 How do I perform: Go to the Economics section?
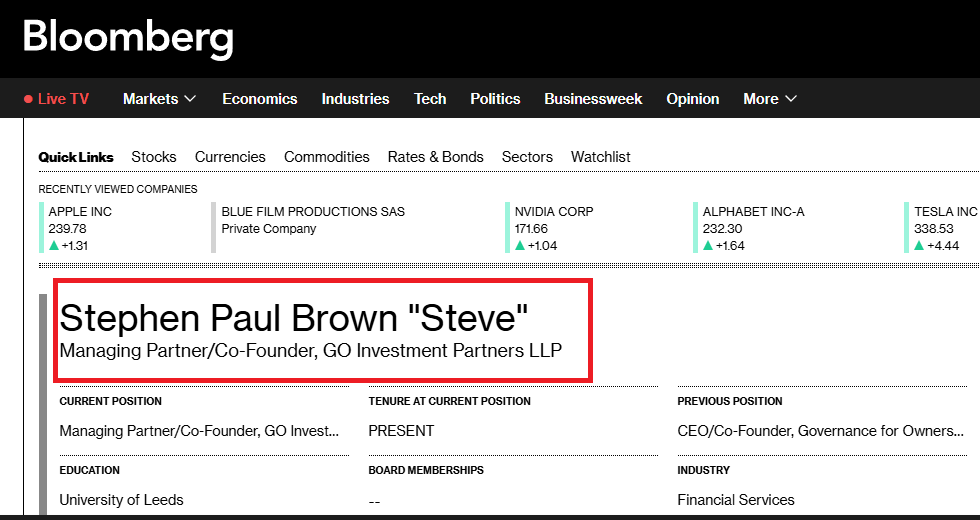coord(260,99)
